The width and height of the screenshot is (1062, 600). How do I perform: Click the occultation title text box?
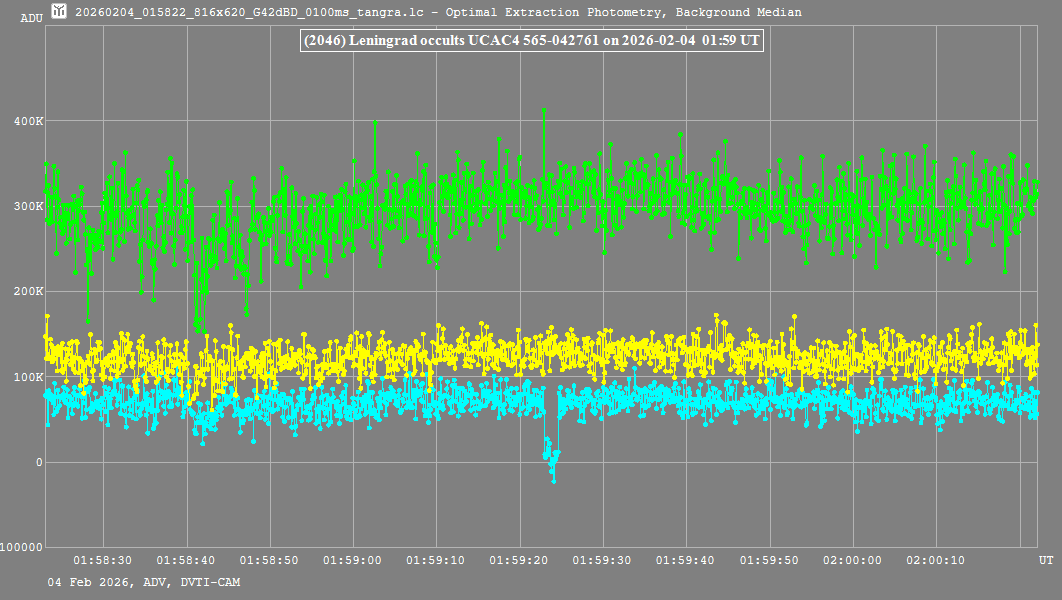tap(531, 41)
